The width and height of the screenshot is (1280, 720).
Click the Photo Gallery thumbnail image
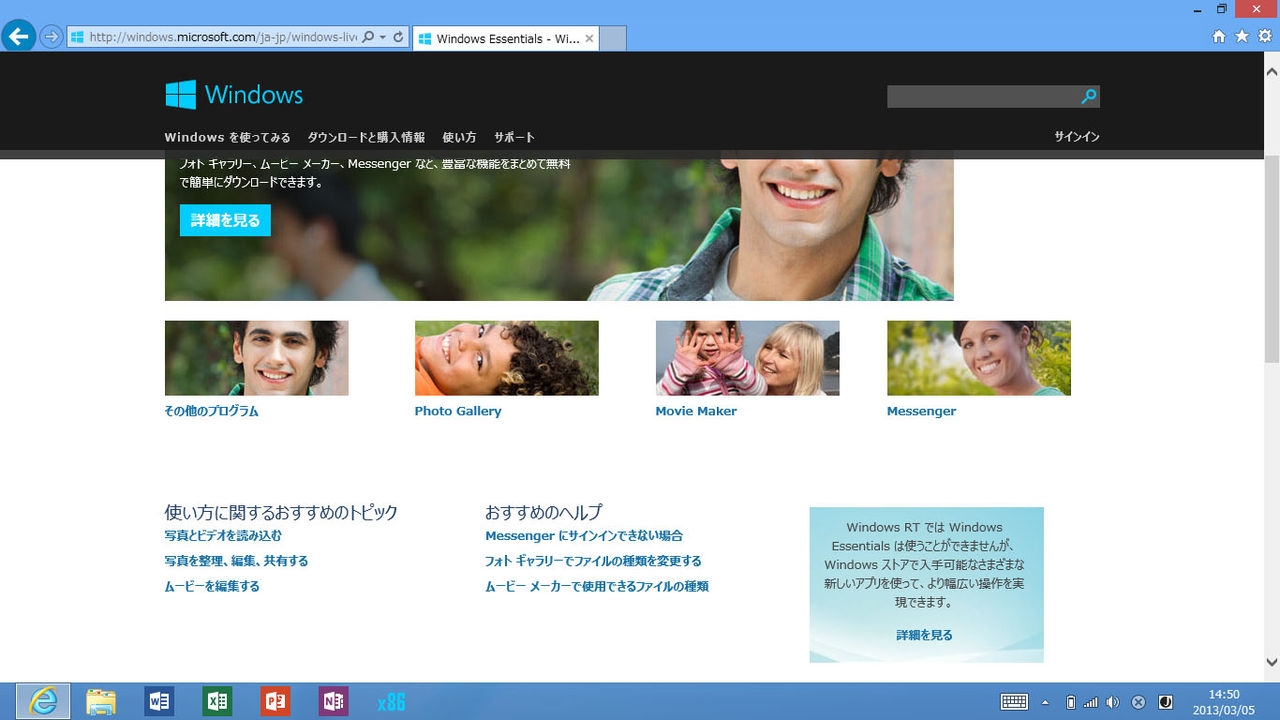coord(506,358)
